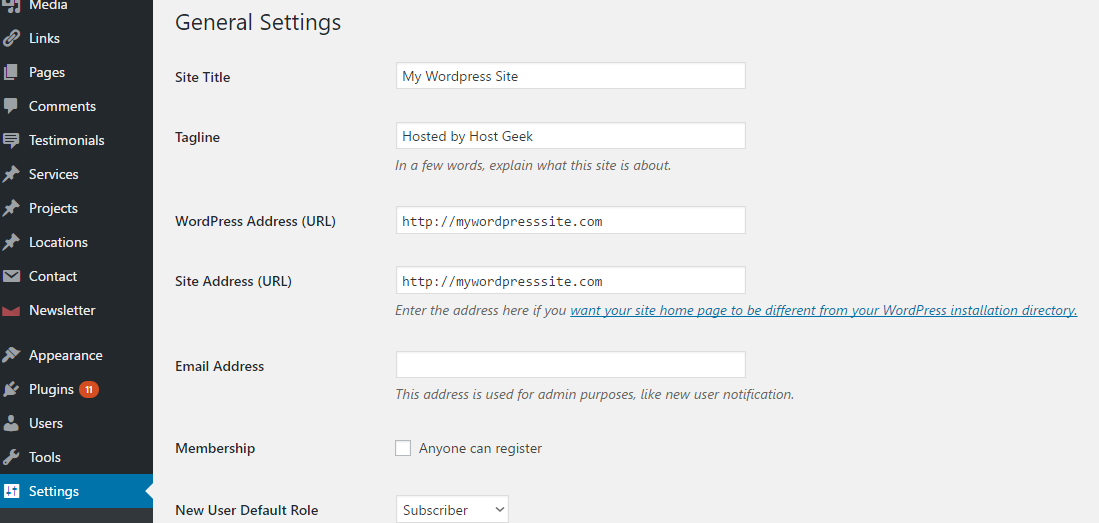Open the New User Default Role dropdown
The image size is (1099, 523).
point(452,510)
